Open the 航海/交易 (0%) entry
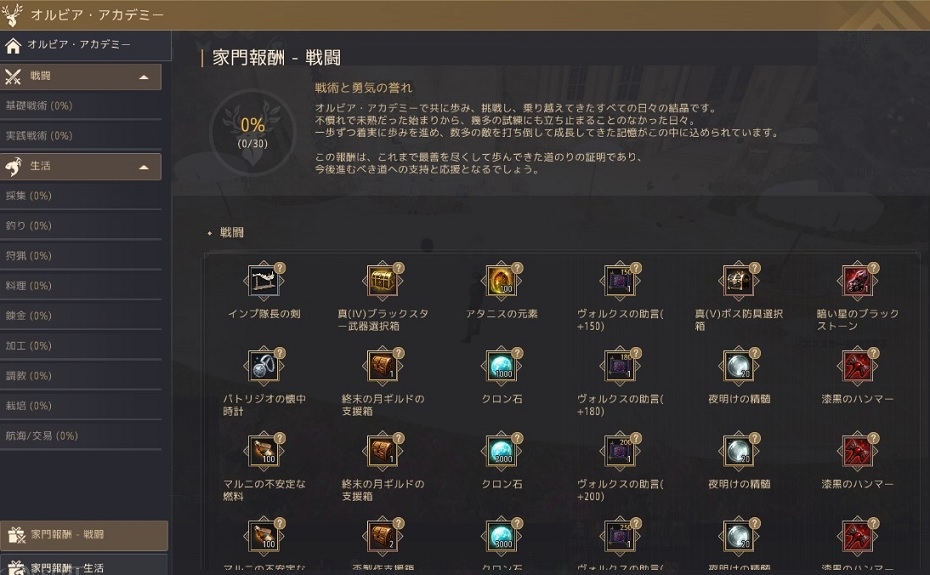This screenshot has width=930, height=575. (81, 436)
